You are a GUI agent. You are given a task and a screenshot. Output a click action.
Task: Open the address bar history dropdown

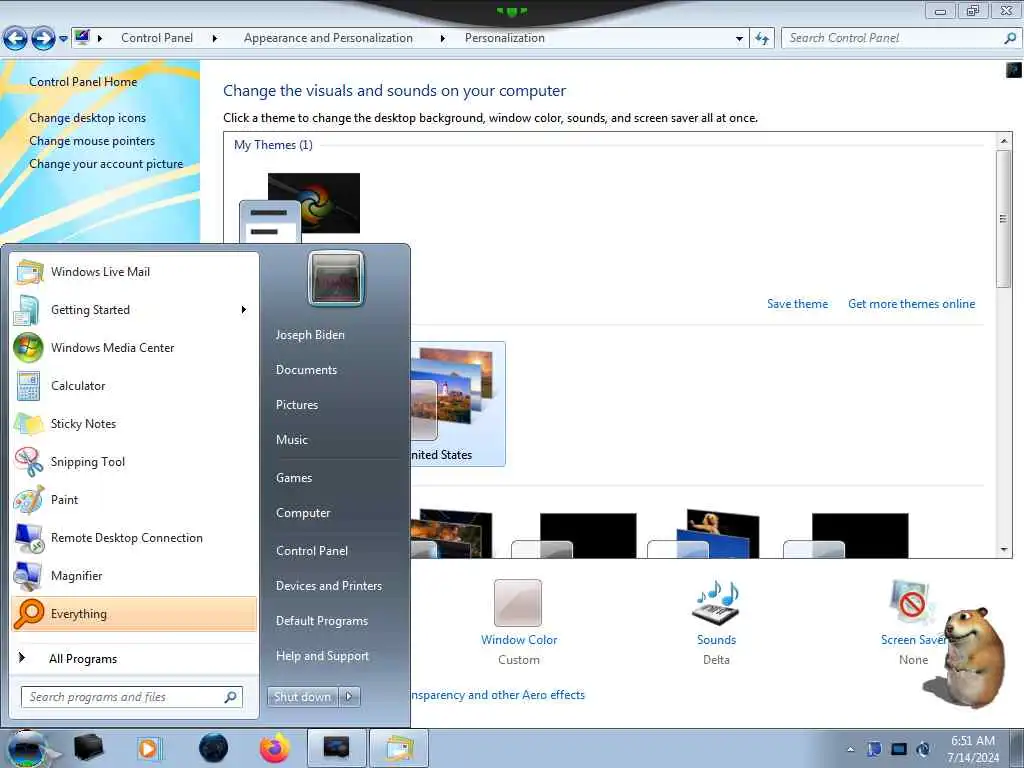coord(739,39)
